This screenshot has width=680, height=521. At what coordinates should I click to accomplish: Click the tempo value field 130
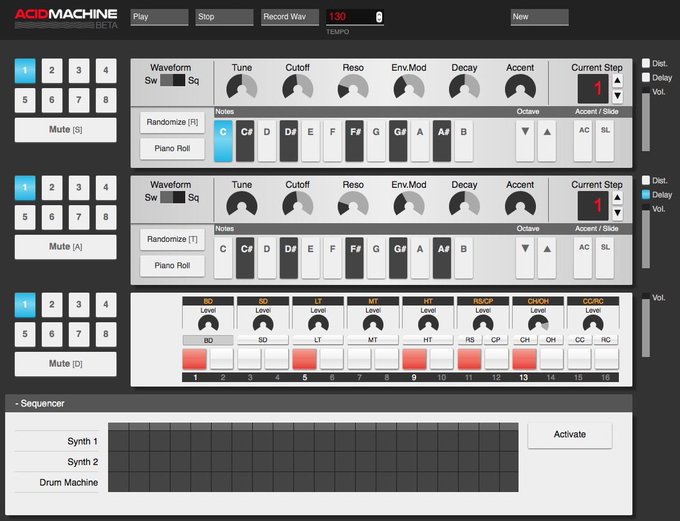350,17
